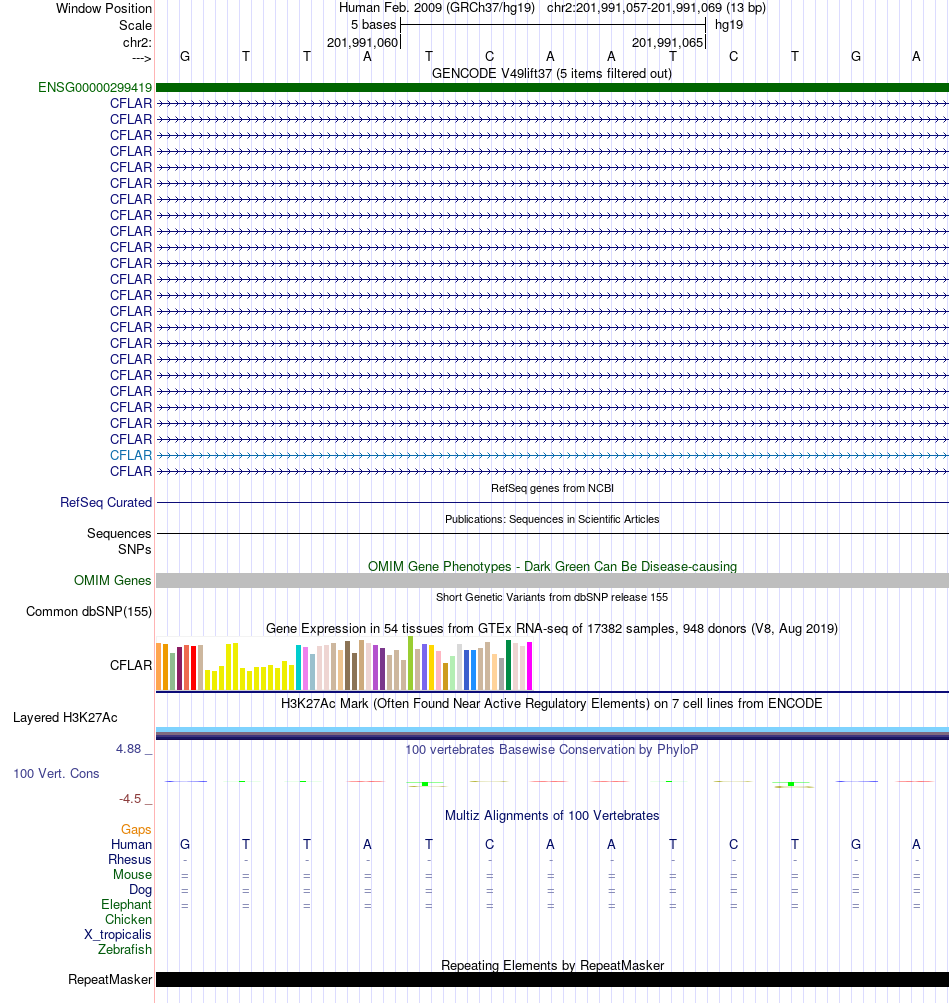Click 'Publications: Sequences in Scientific Articles' title
The image size is (950, 1003).
coord(552,519)
